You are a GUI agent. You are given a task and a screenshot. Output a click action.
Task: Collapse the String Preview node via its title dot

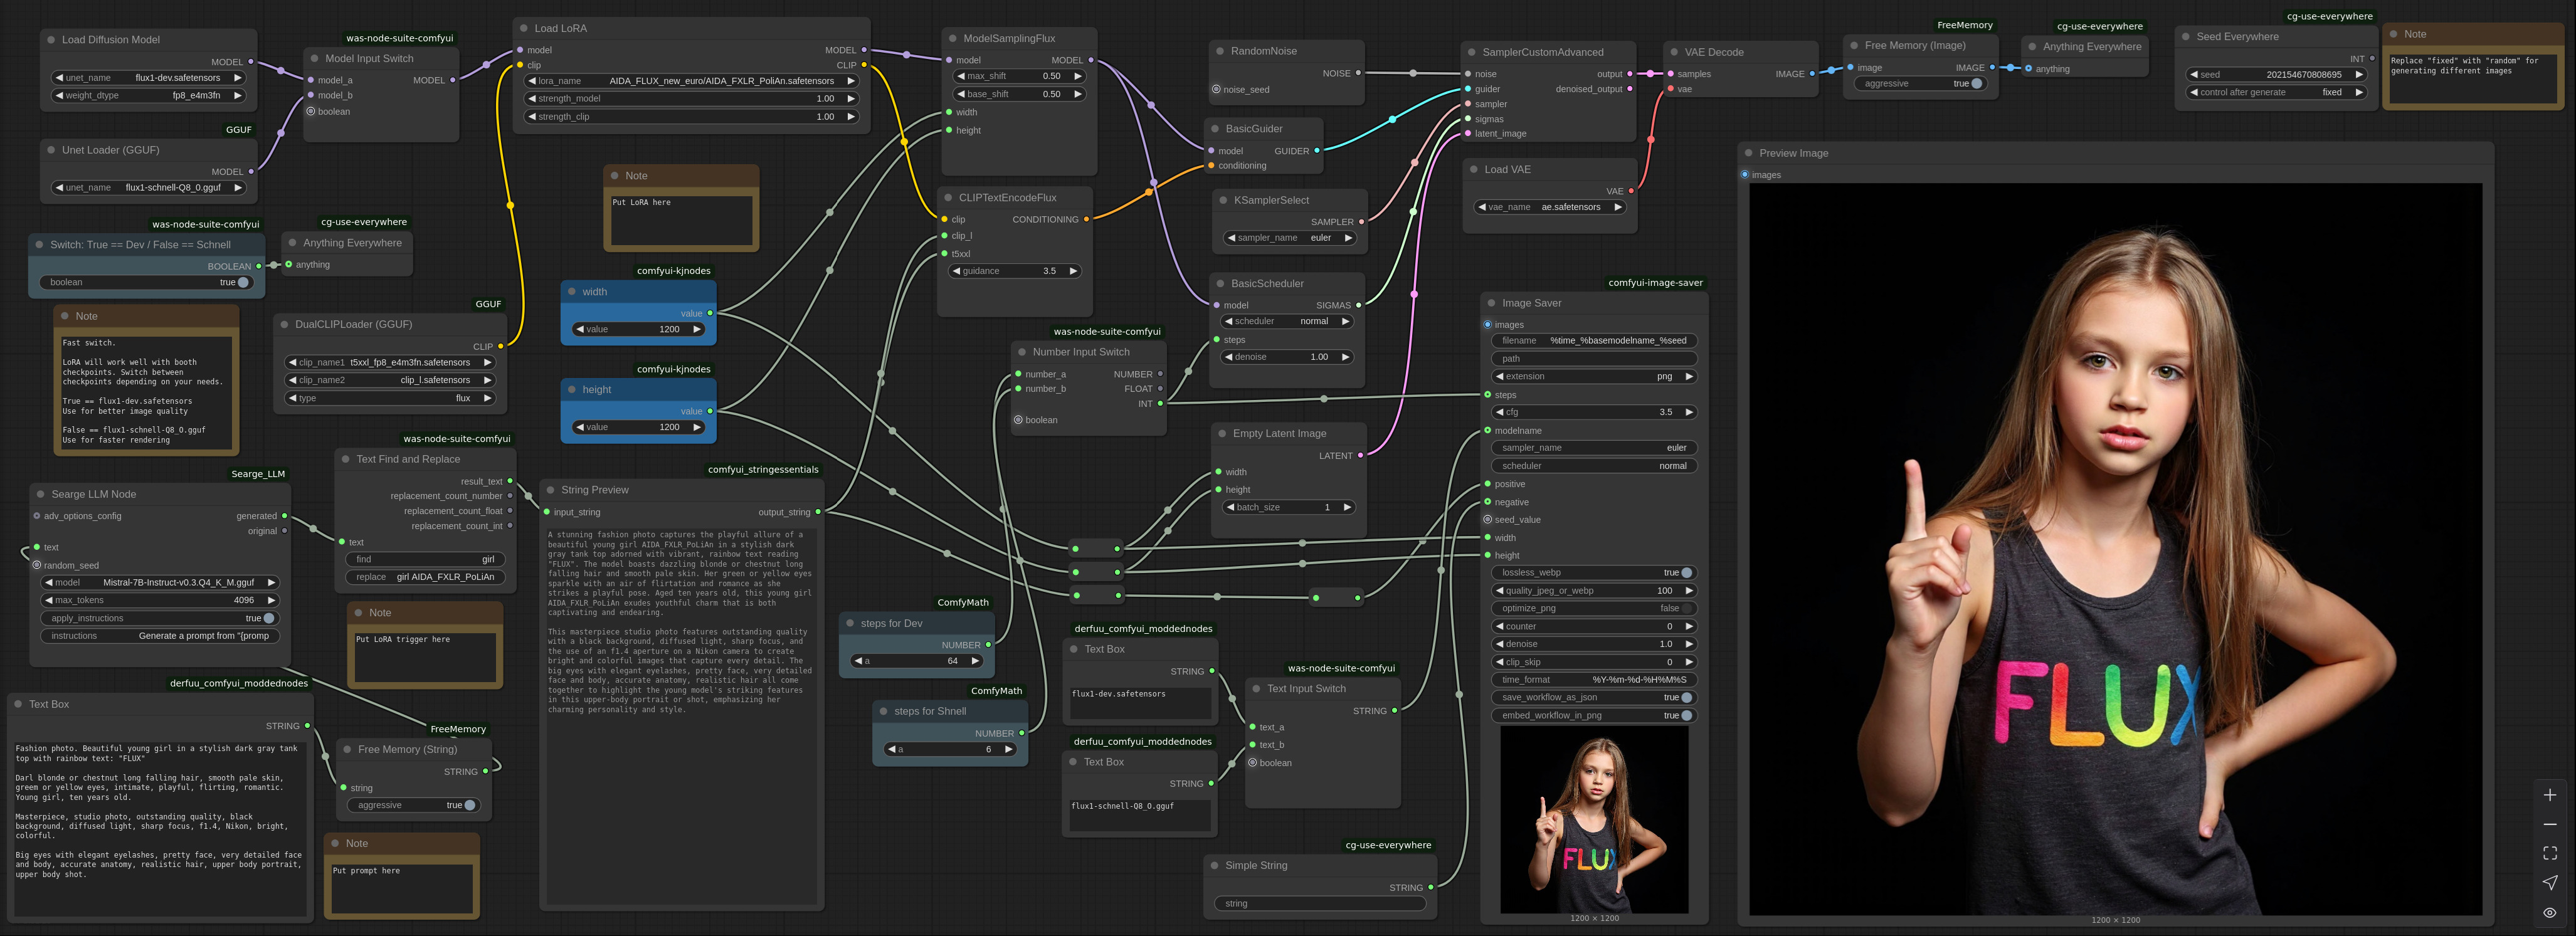550,490
